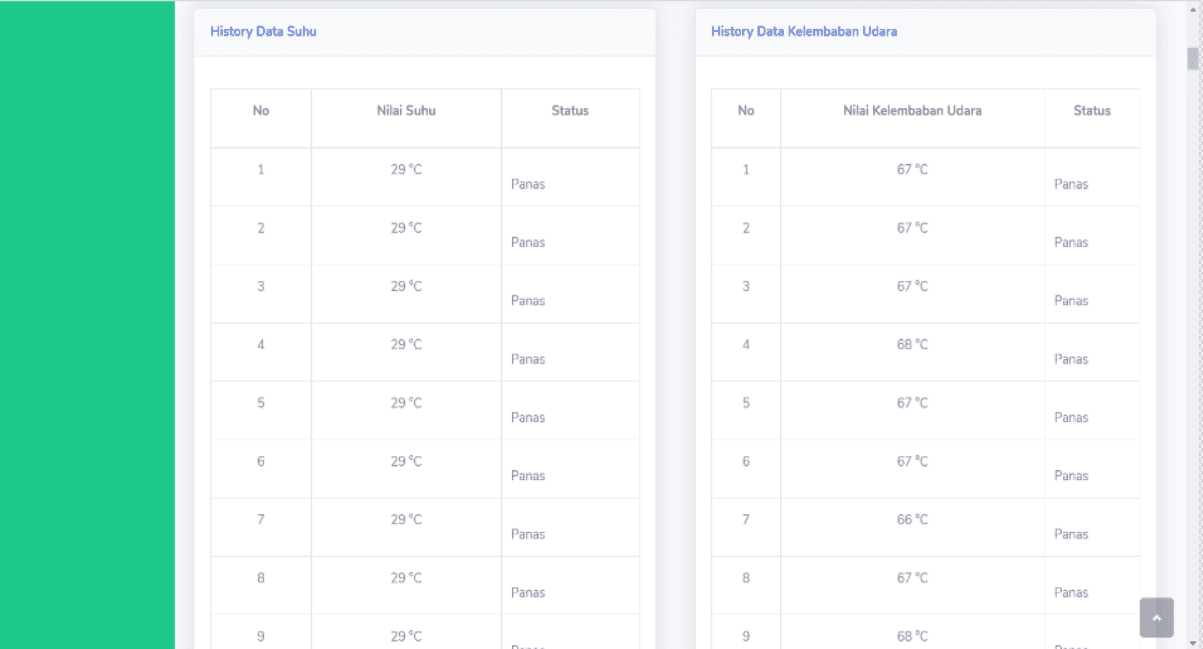
Task: Select row number 8 in Kelembaban table
Action: 746,578
